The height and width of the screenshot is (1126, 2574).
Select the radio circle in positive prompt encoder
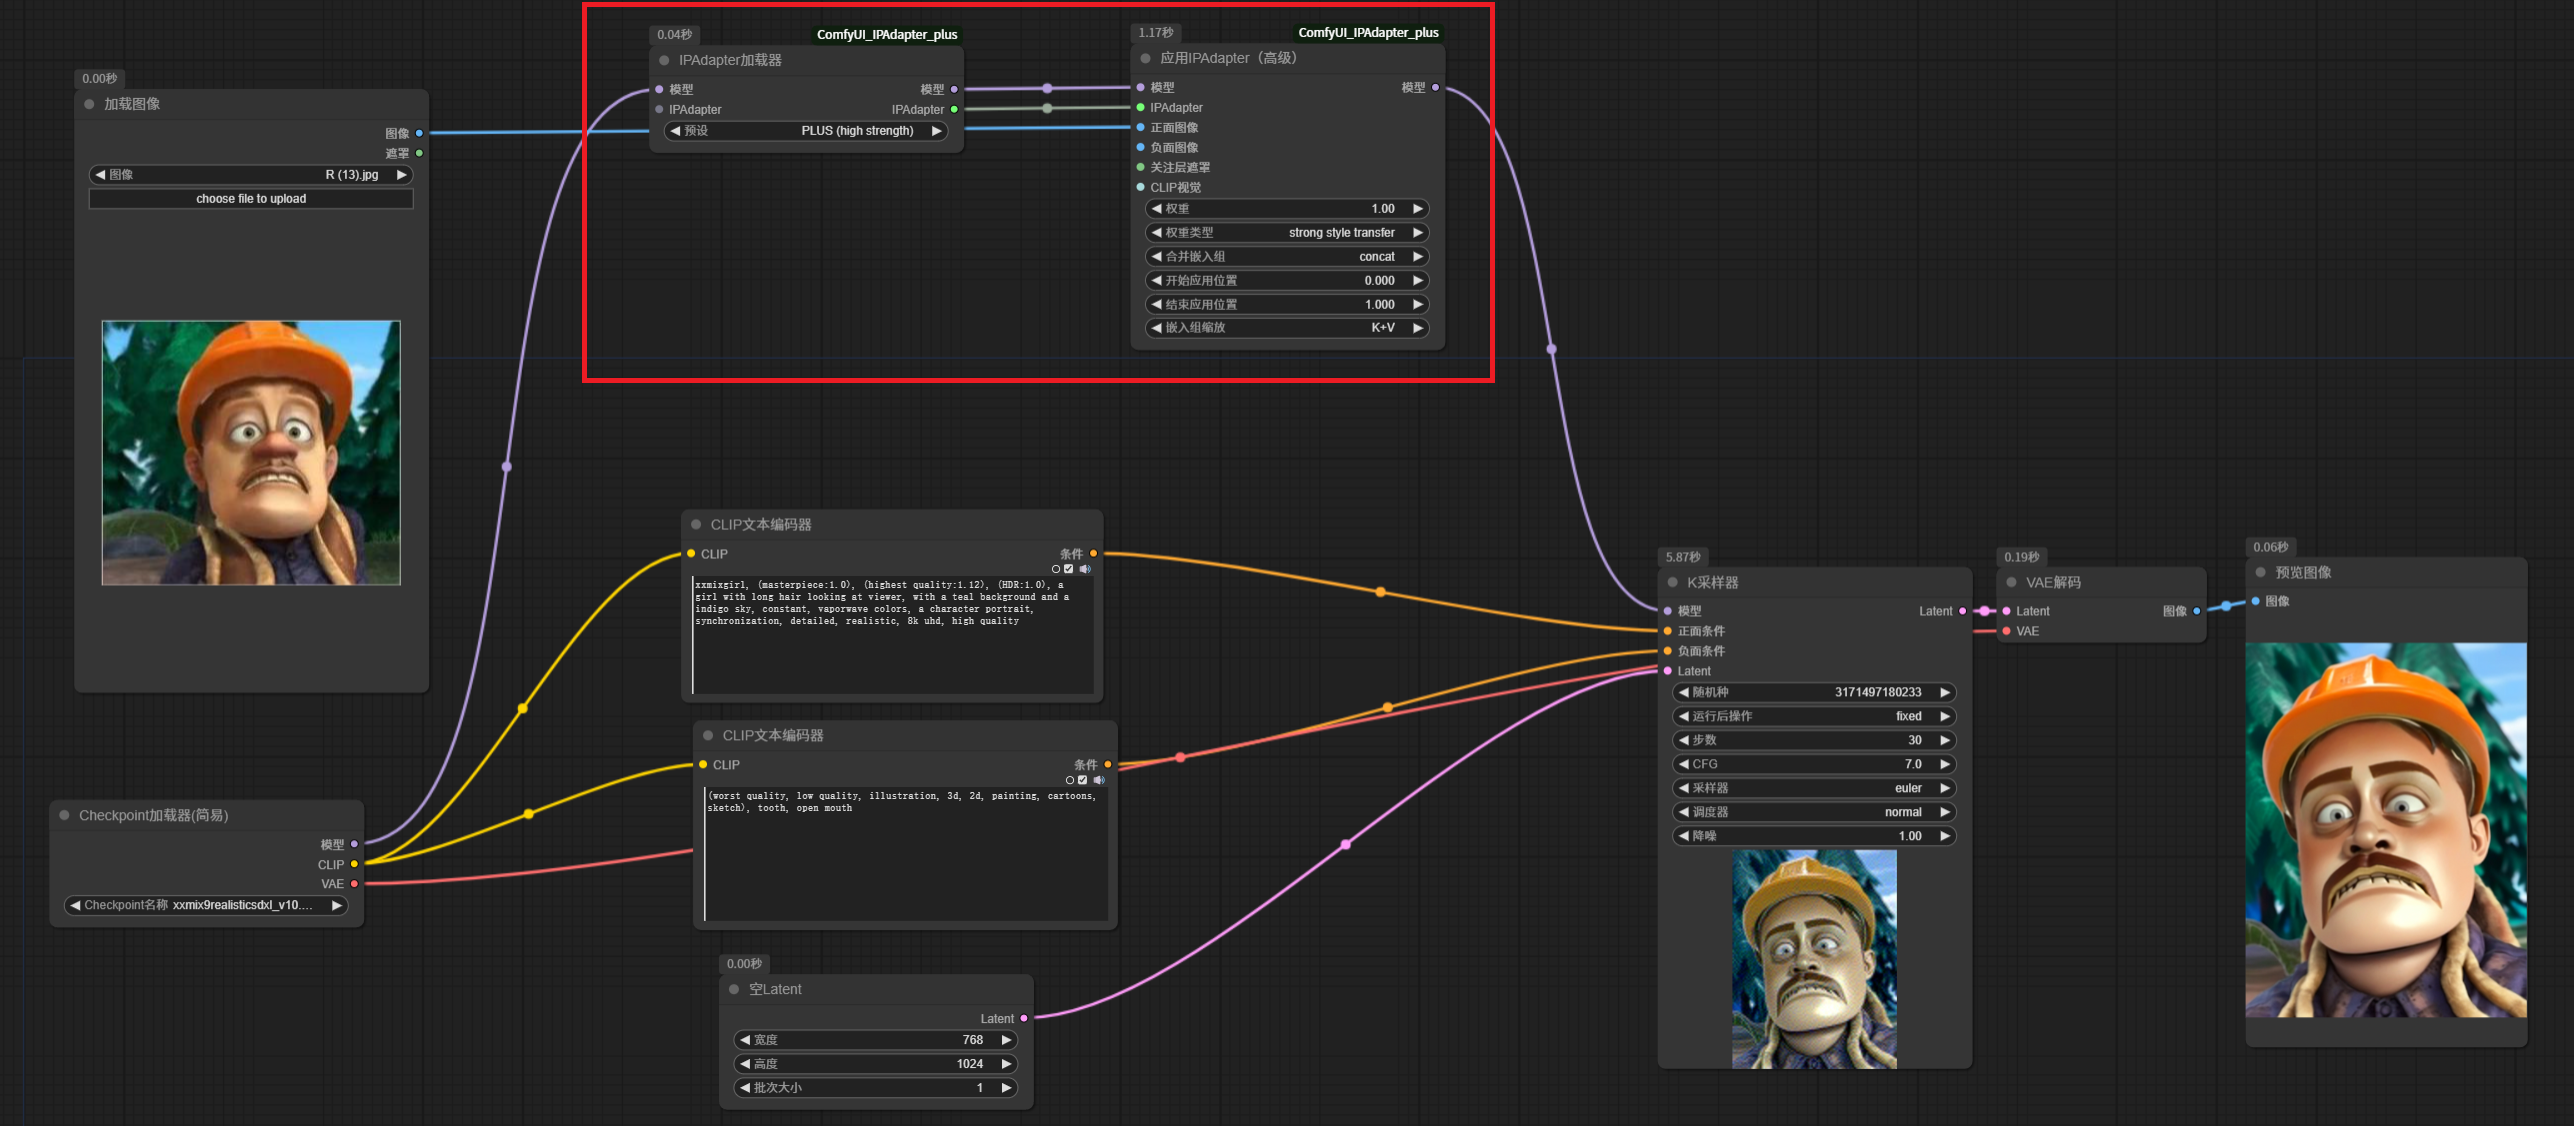pos(1056,569)
